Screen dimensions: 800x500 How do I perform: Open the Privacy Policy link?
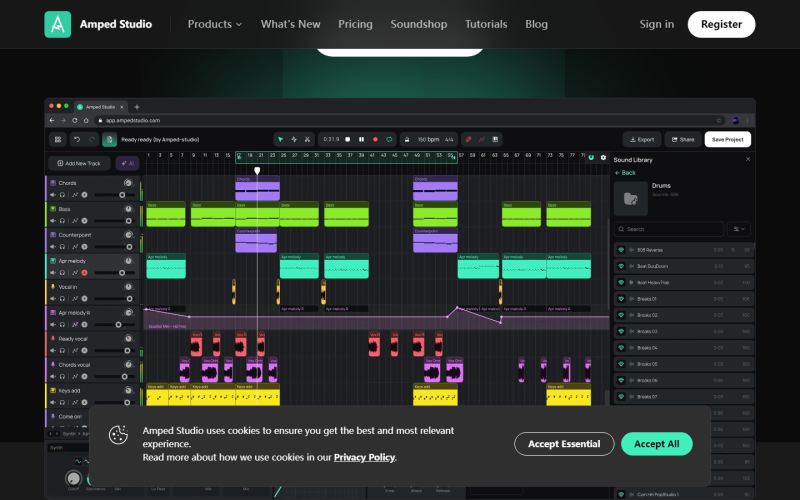coord(364,457)
